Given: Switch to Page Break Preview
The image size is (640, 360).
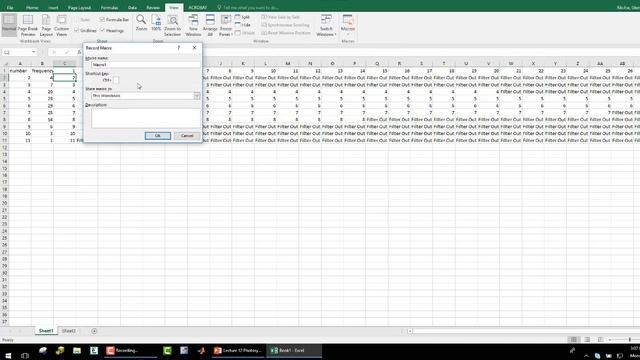Looking at the screenshot, I should pyautogui.click(x=28, y=25).
